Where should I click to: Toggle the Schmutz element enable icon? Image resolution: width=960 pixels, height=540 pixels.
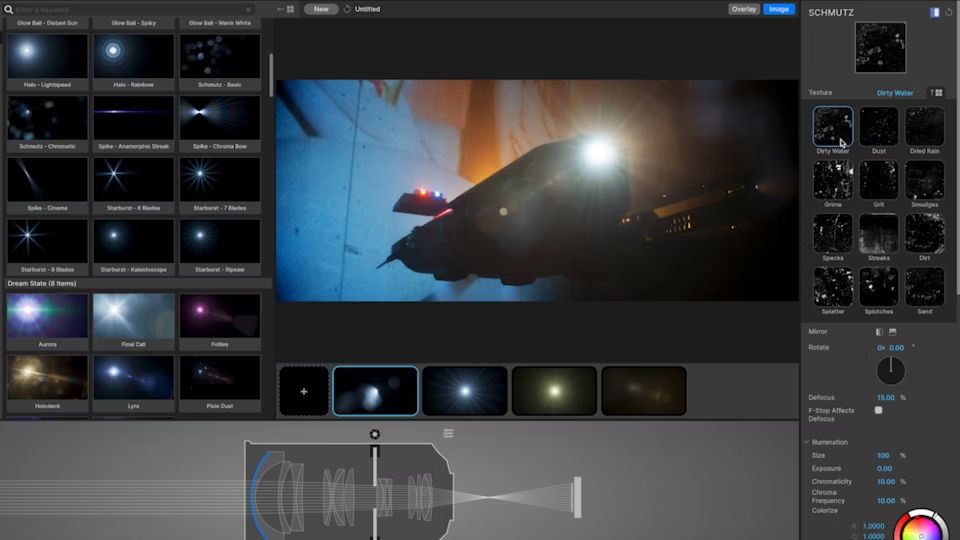click(934, 12)
